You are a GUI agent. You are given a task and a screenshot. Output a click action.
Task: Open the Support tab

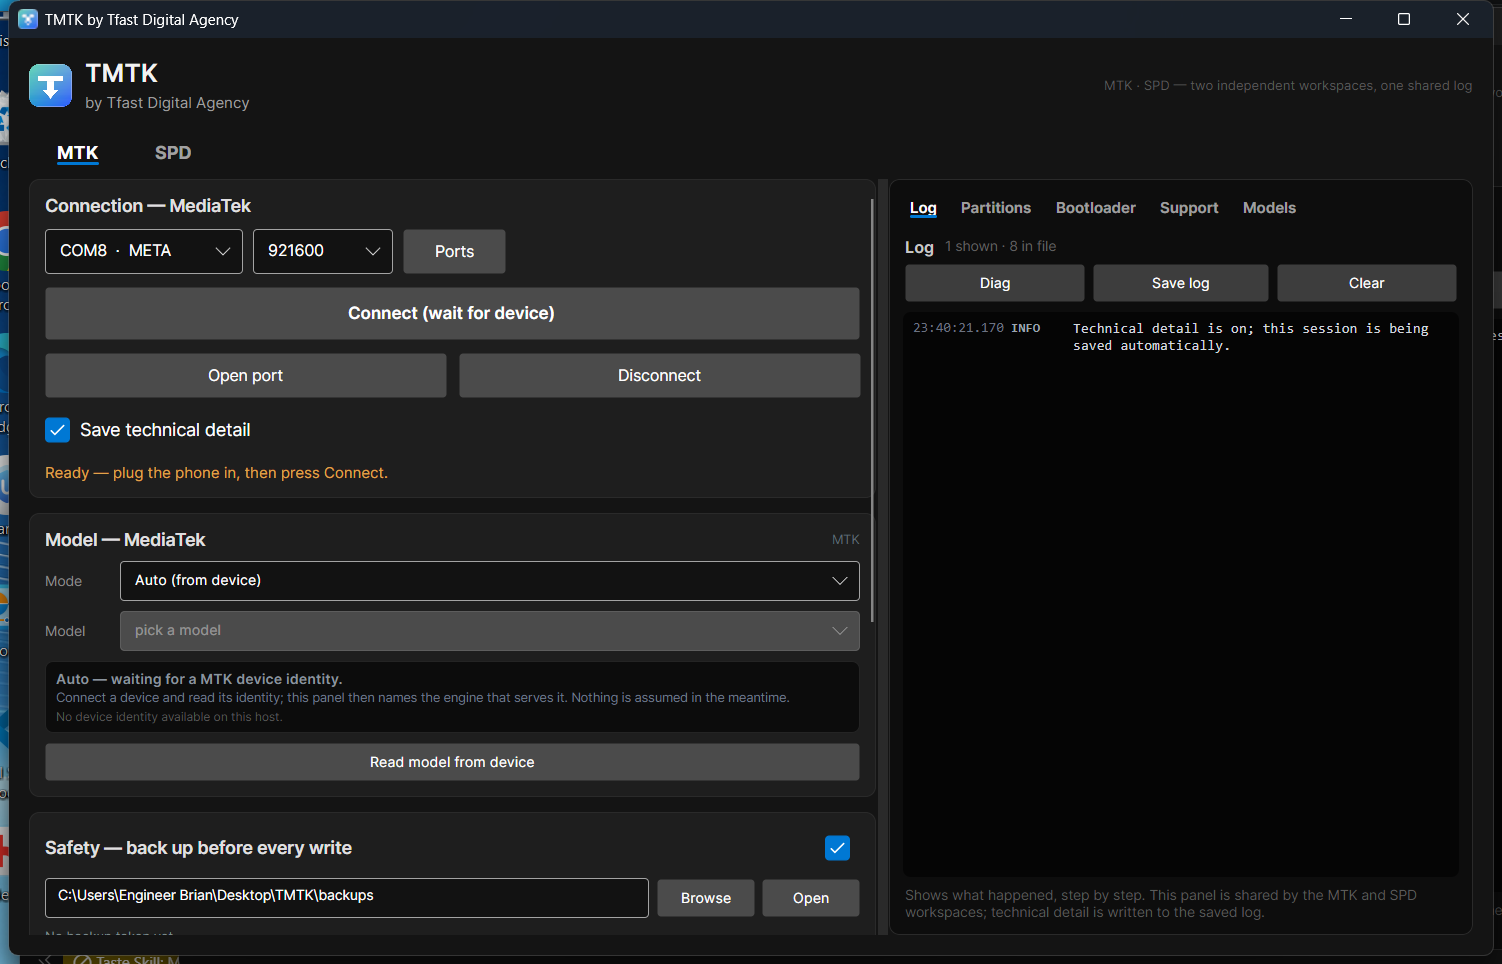1189,208
